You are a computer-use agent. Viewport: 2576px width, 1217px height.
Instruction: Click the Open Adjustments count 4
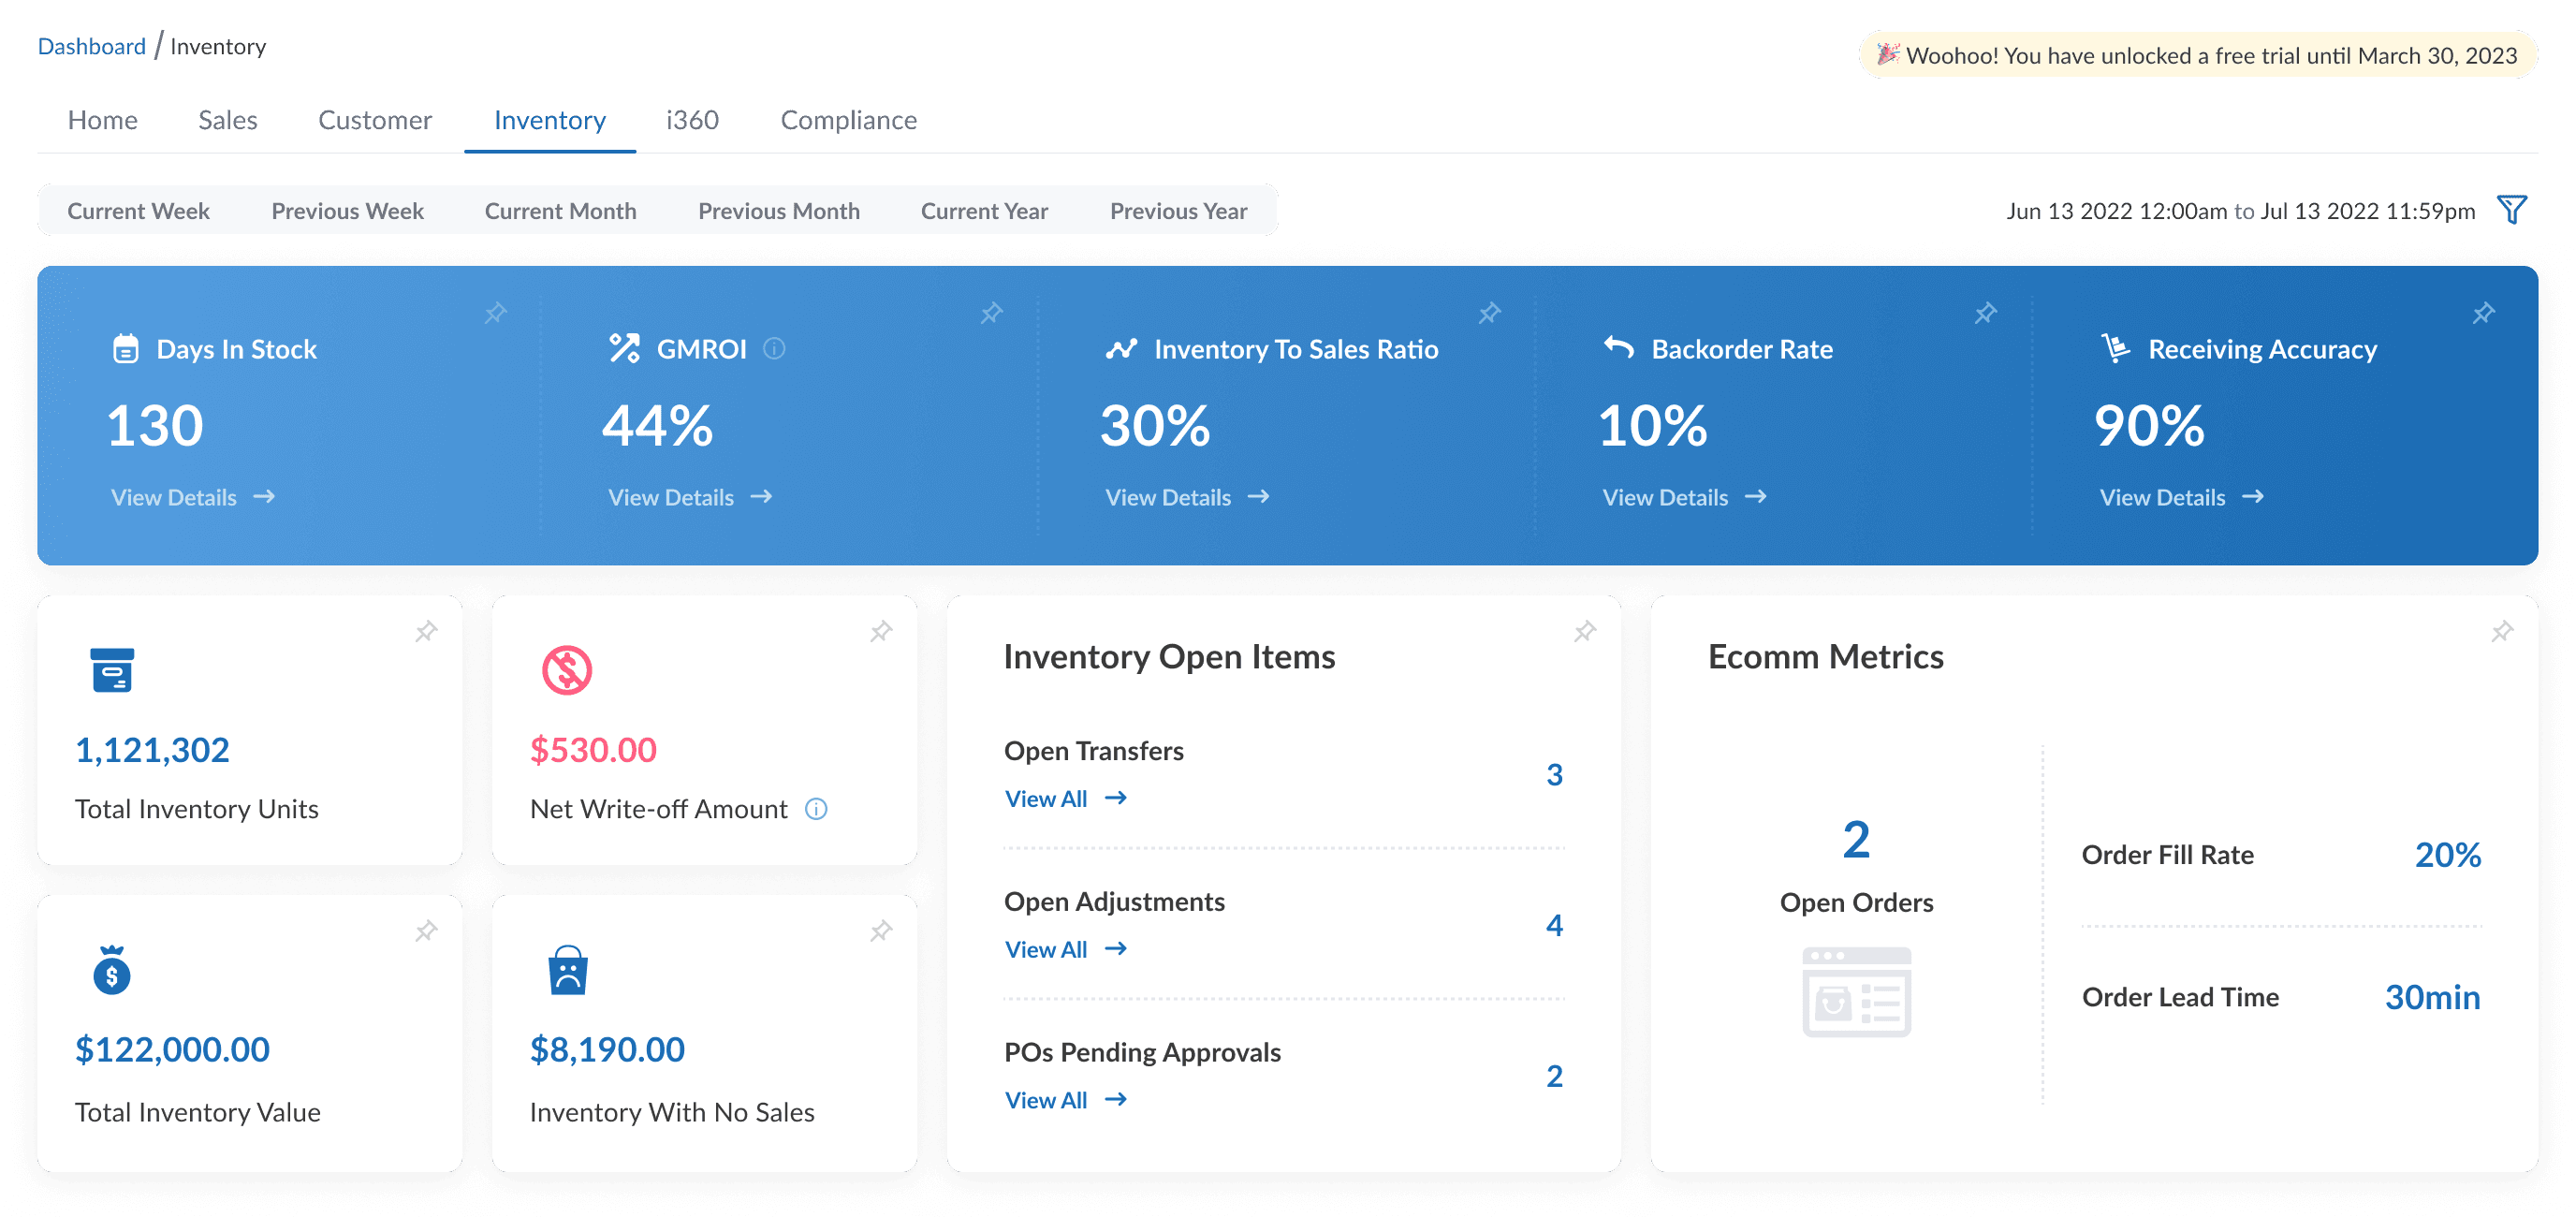1554,926
